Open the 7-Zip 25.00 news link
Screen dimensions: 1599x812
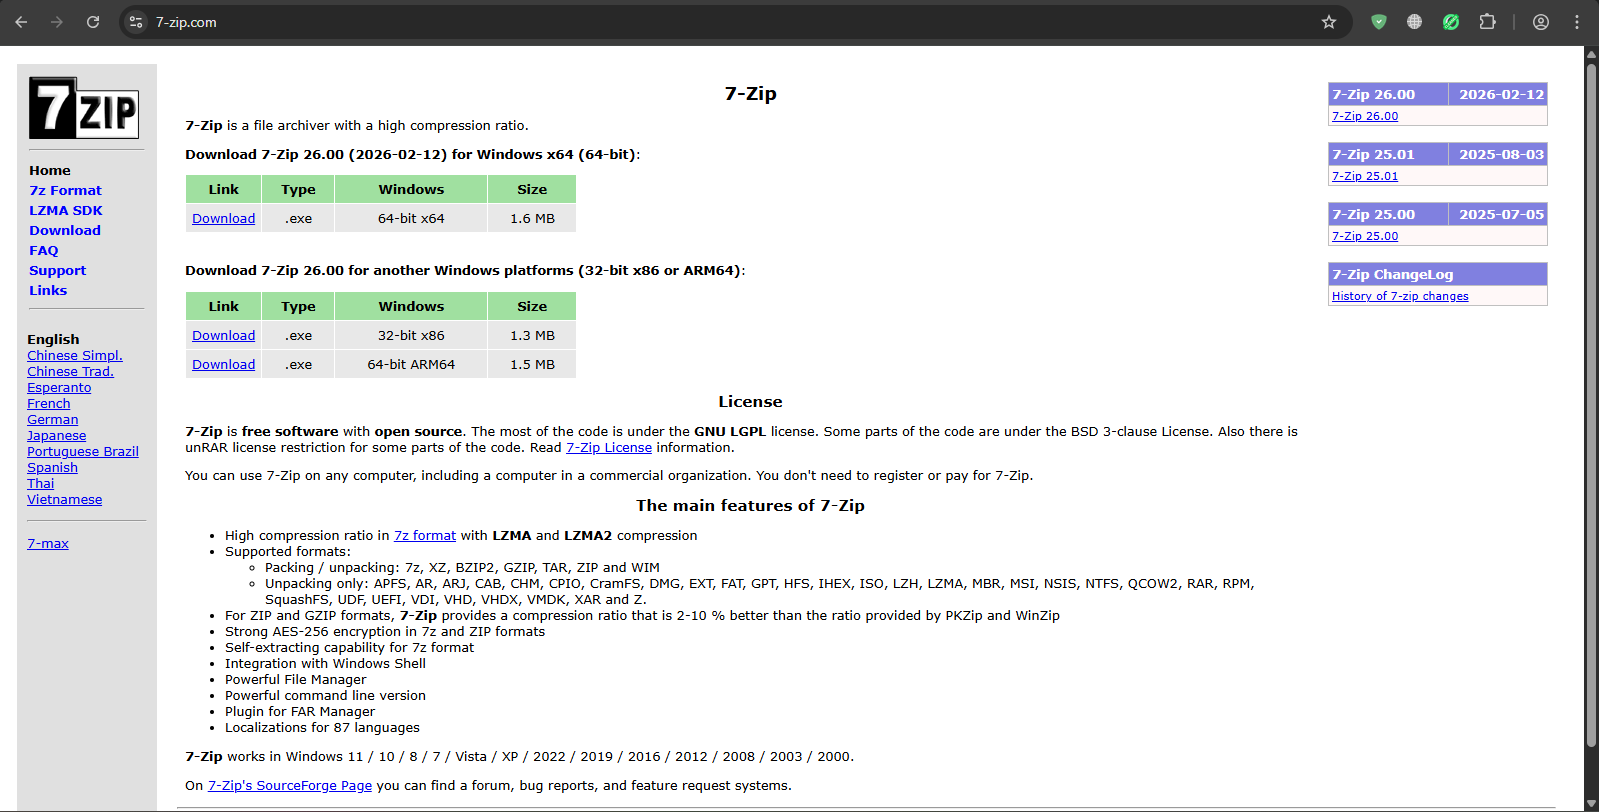pyautogui.click(x=1365, y=236)
